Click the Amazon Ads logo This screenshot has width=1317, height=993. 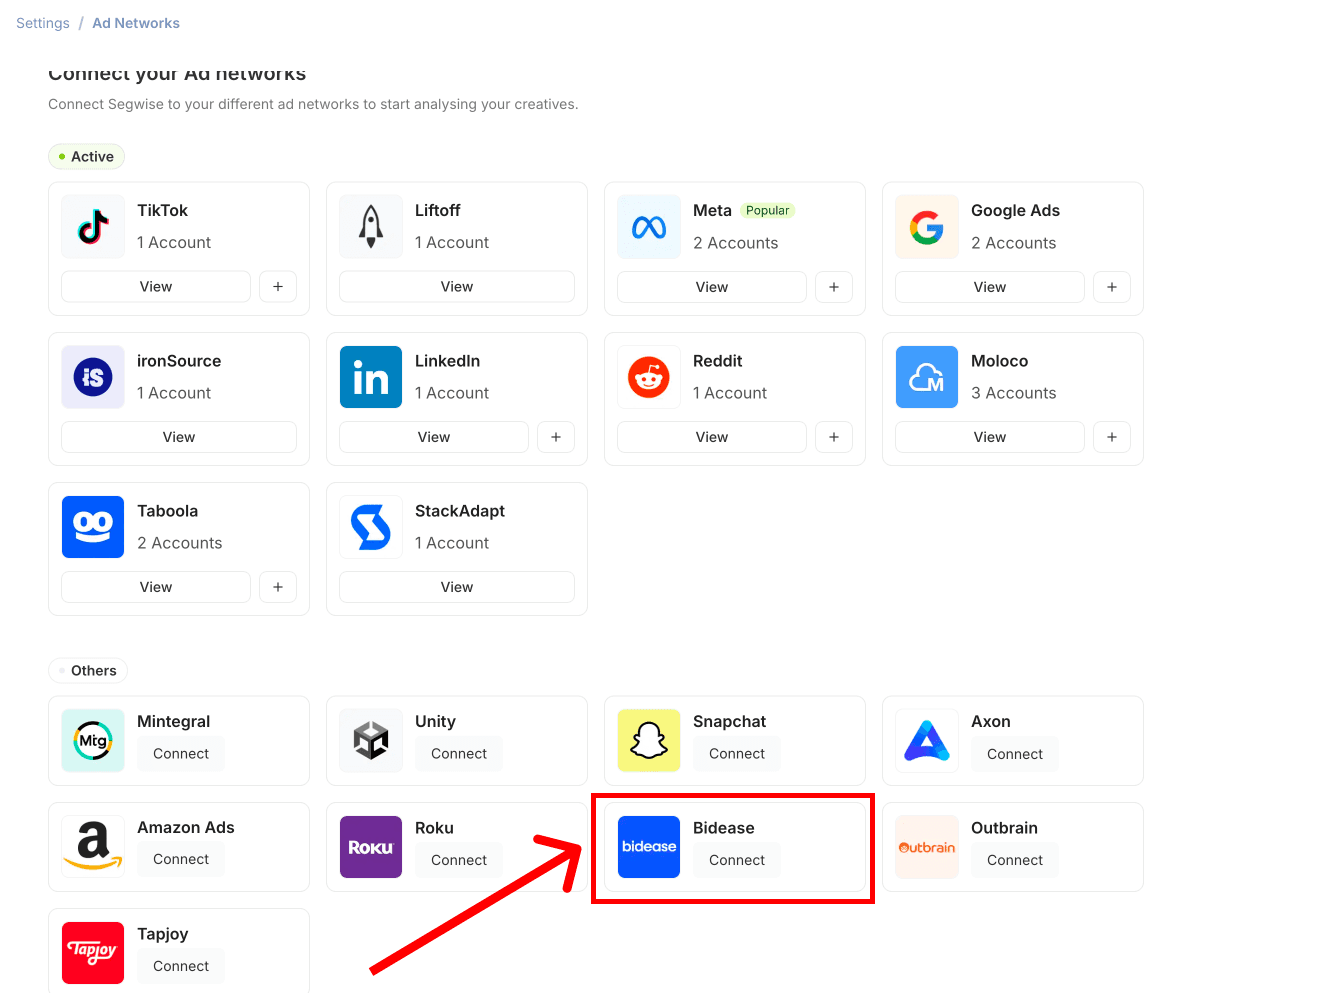pos(93,847)
